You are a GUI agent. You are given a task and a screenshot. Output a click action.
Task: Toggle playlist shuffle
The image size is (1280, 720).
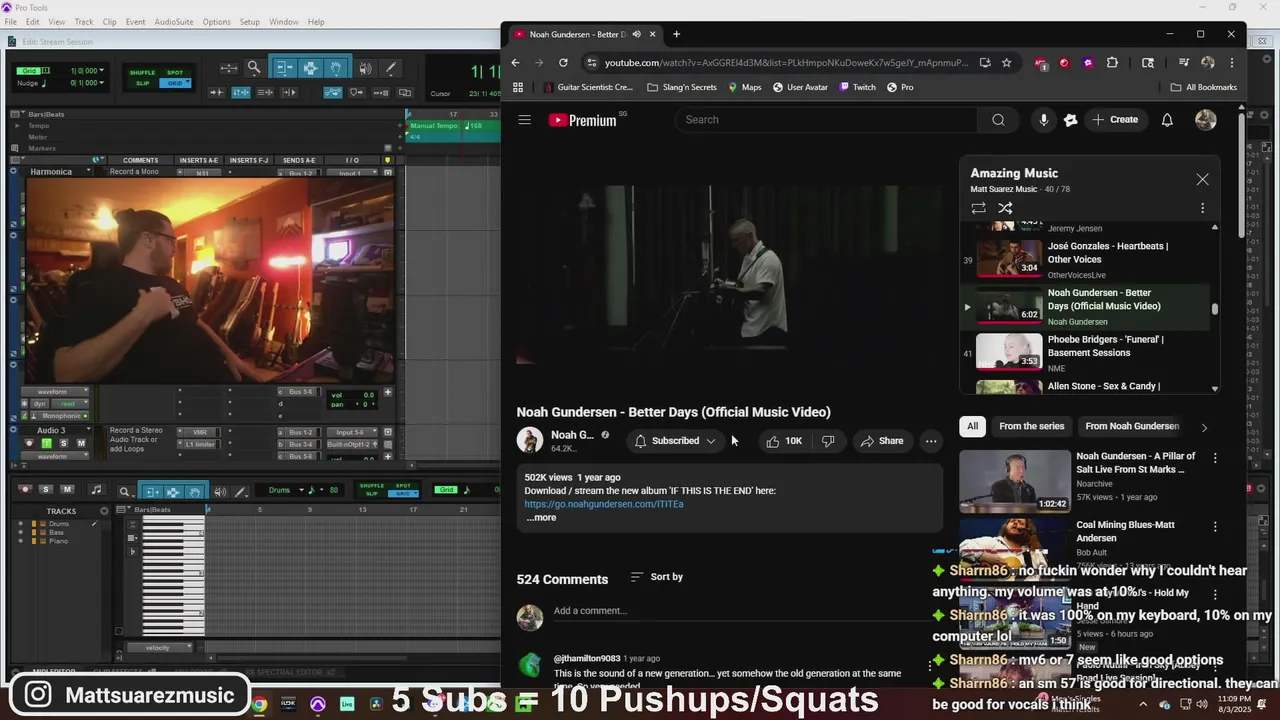[1005, 208]
